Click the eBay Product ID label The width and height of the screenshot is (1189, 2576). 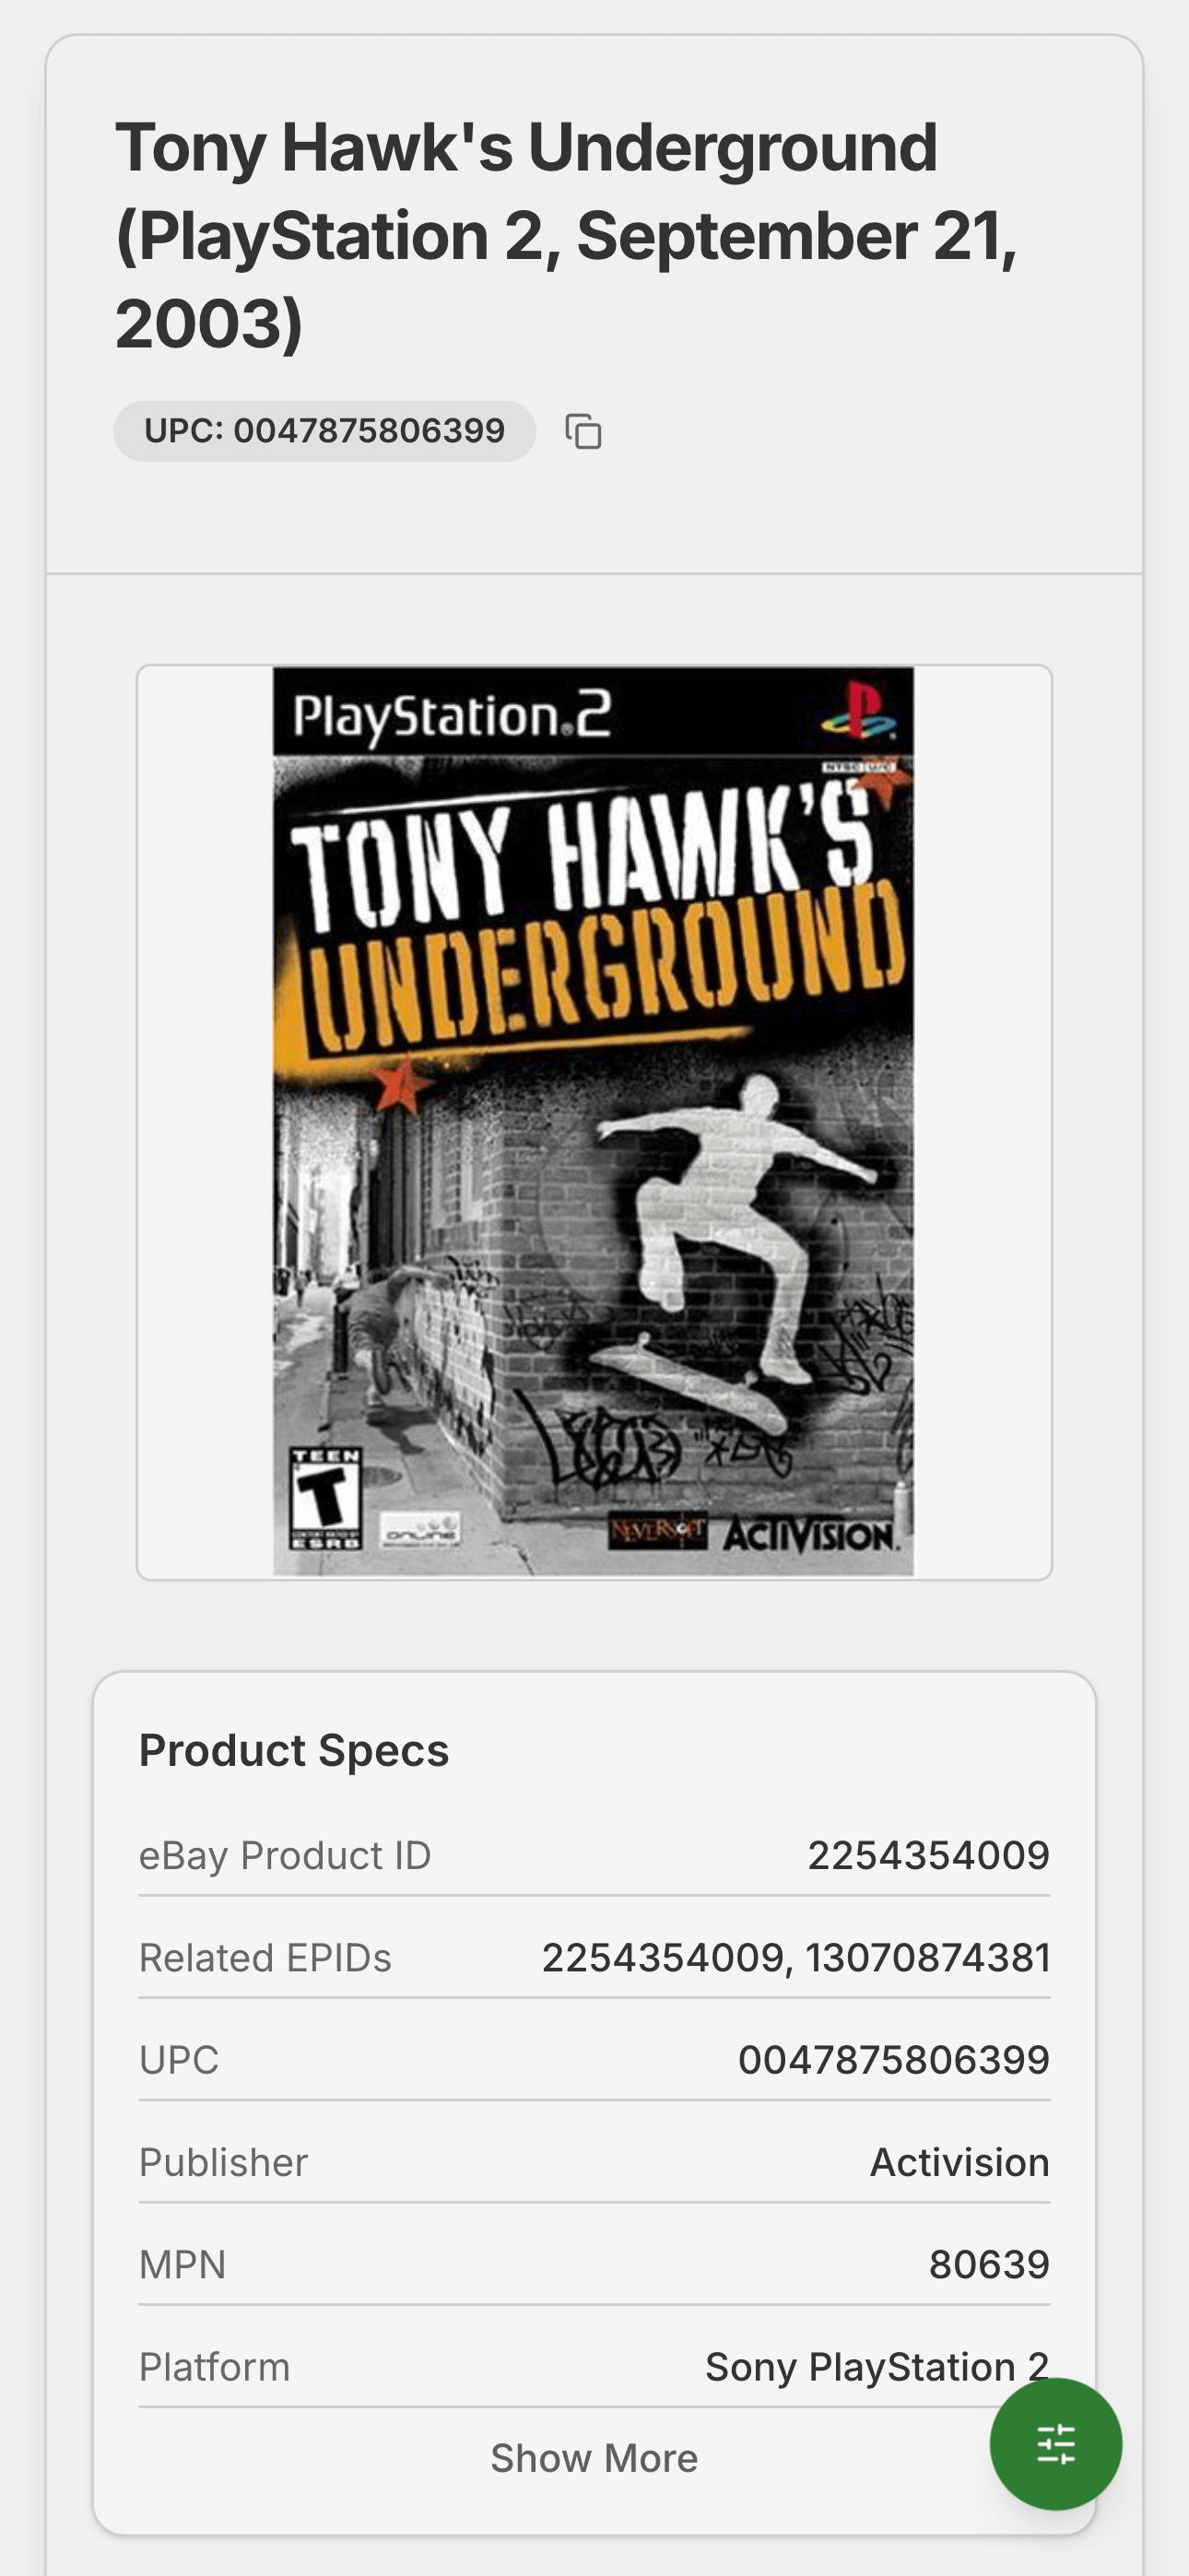285,1855
